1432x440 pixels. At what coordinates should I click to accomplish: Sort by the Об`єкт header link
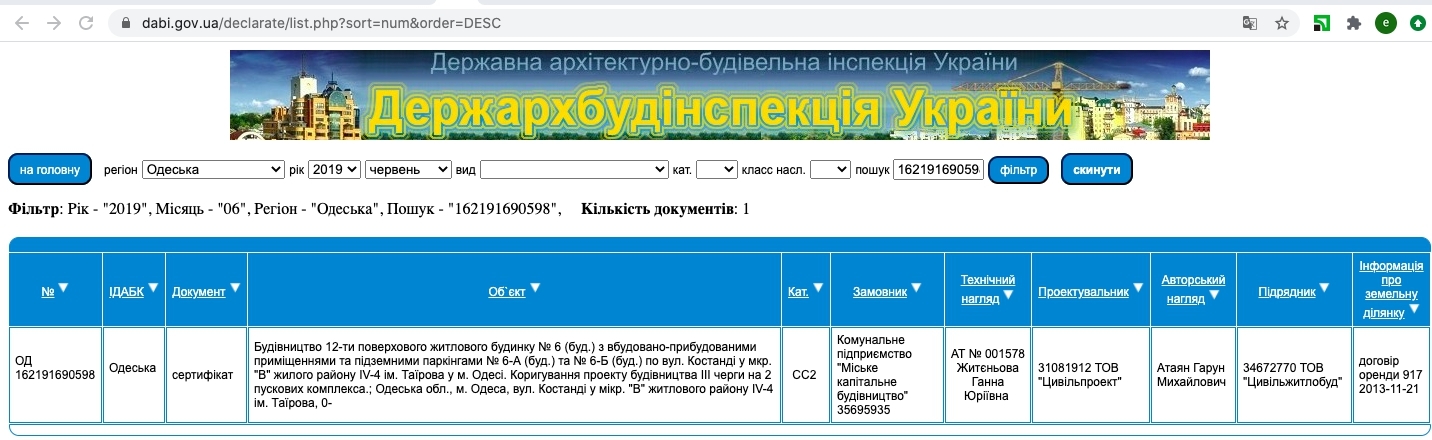tap(507, 292)
